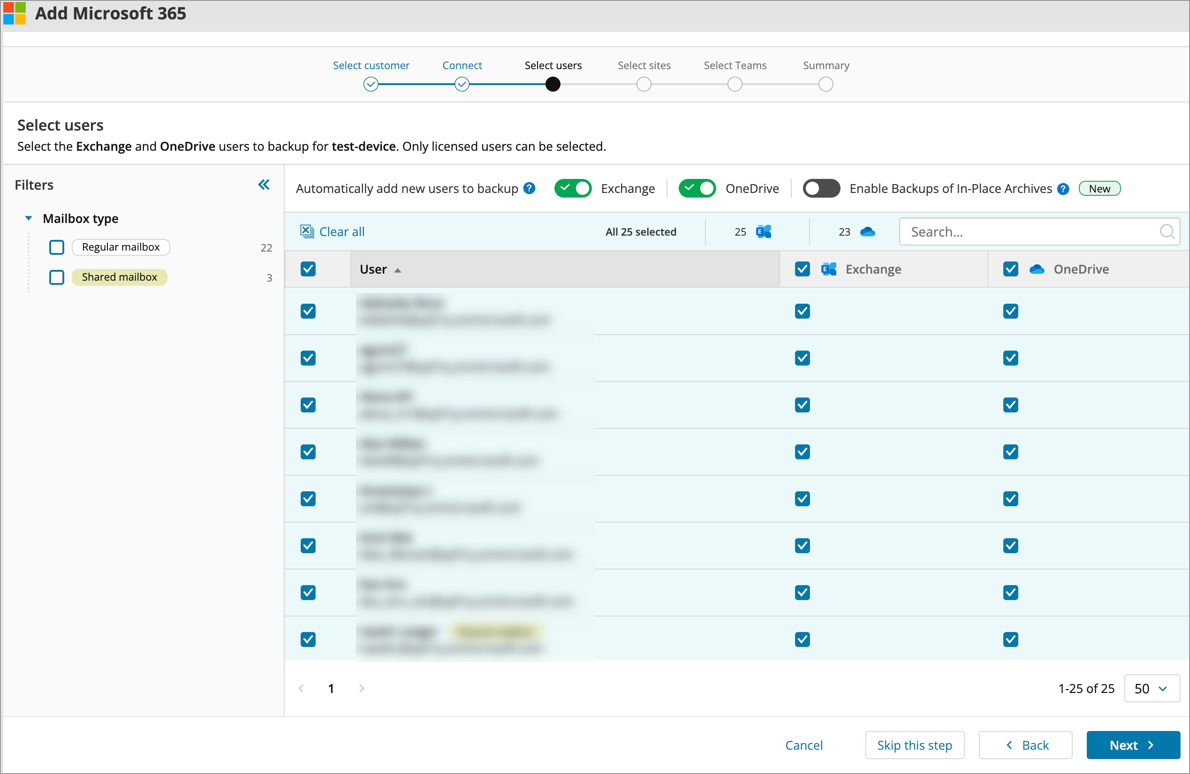Click the Exchange count icon beside 25
This screenshot has height=774, width=1190.
point(764,232)
